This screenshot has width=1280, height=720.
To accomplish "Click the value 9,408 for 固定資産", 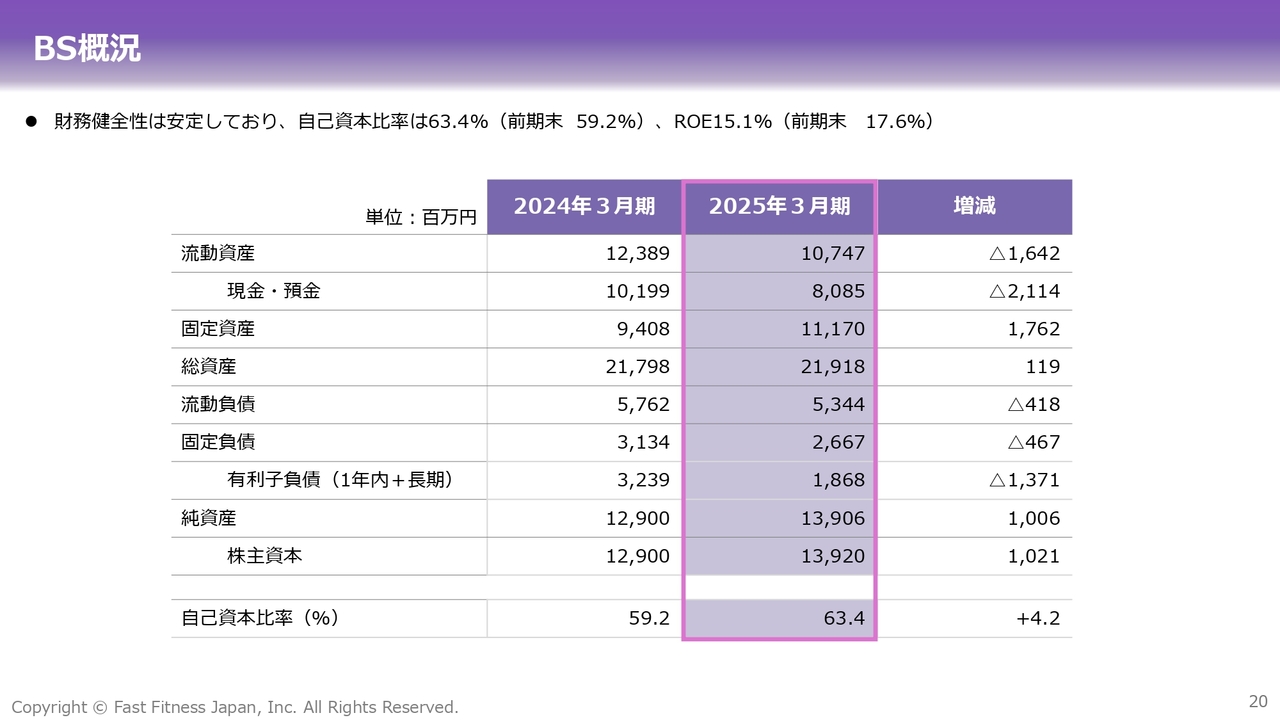I will [x=643, y=329].
